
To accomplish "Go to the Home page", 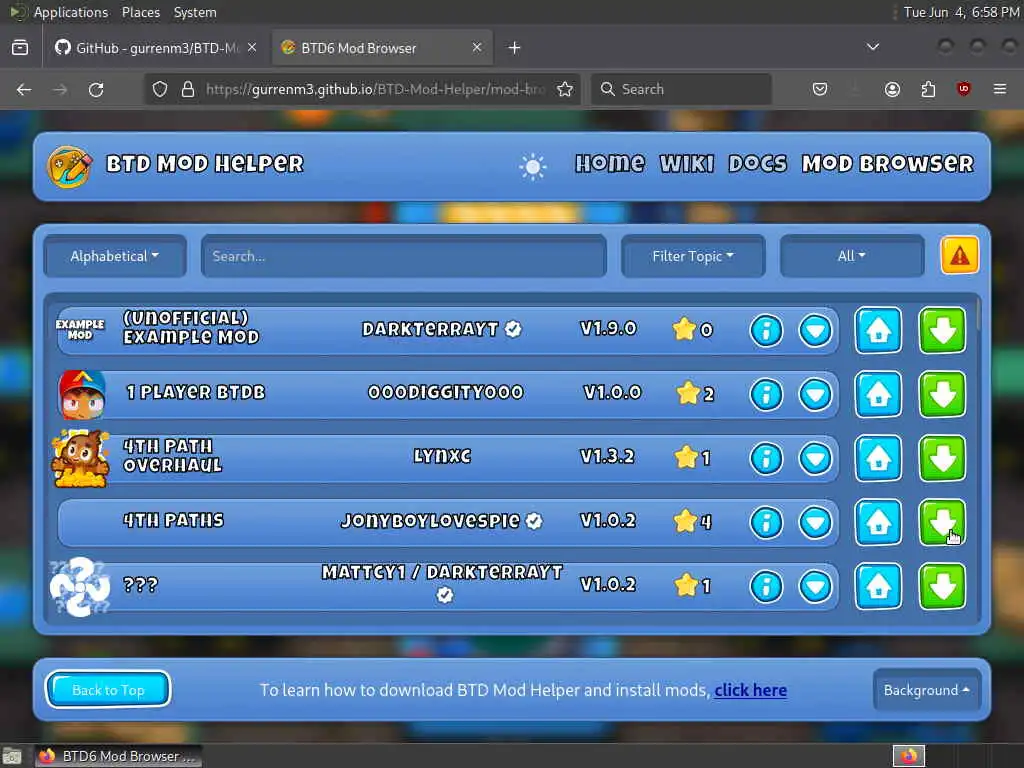I will click(609, 163).
